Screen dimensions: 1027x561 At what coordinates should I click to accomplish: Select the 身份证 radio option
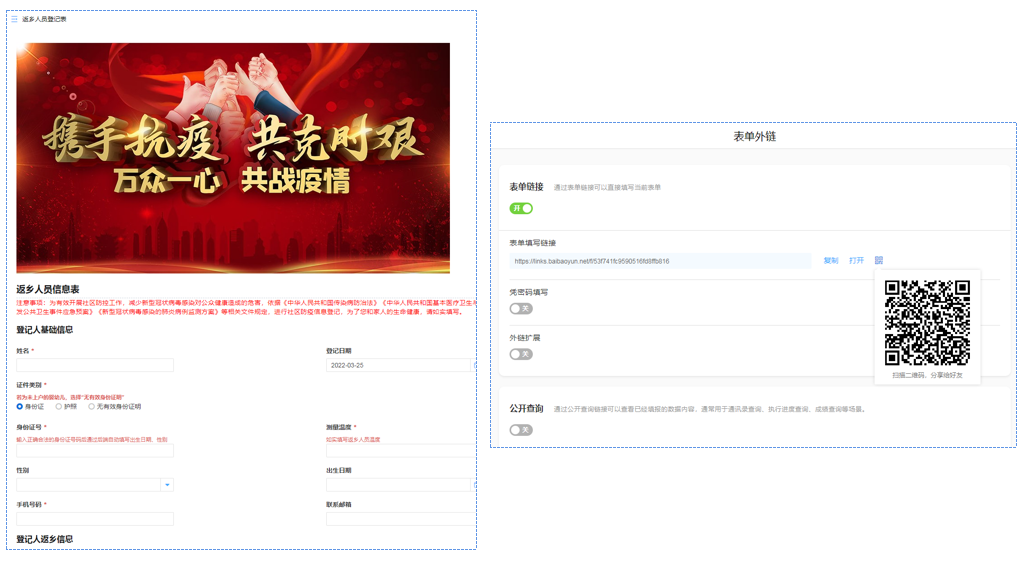(x=20, y=407)
